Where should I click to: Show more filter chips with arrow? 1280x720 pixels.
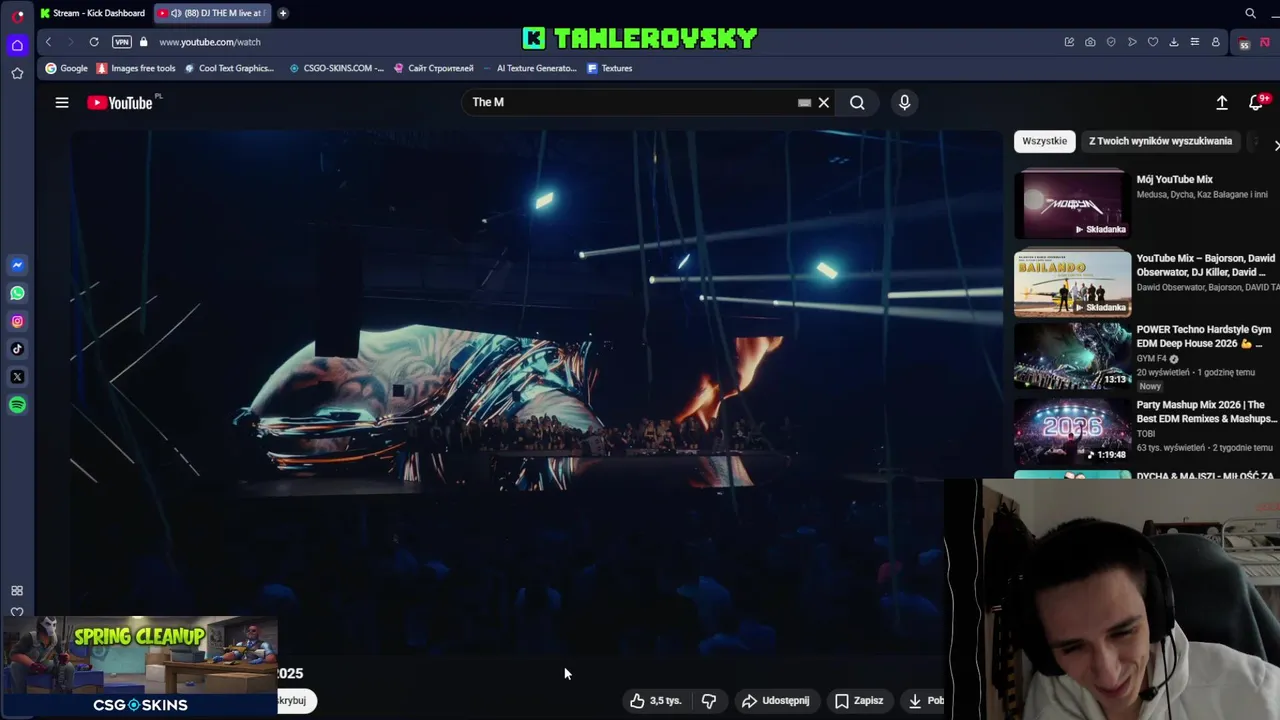click(x=1276, y=146)
